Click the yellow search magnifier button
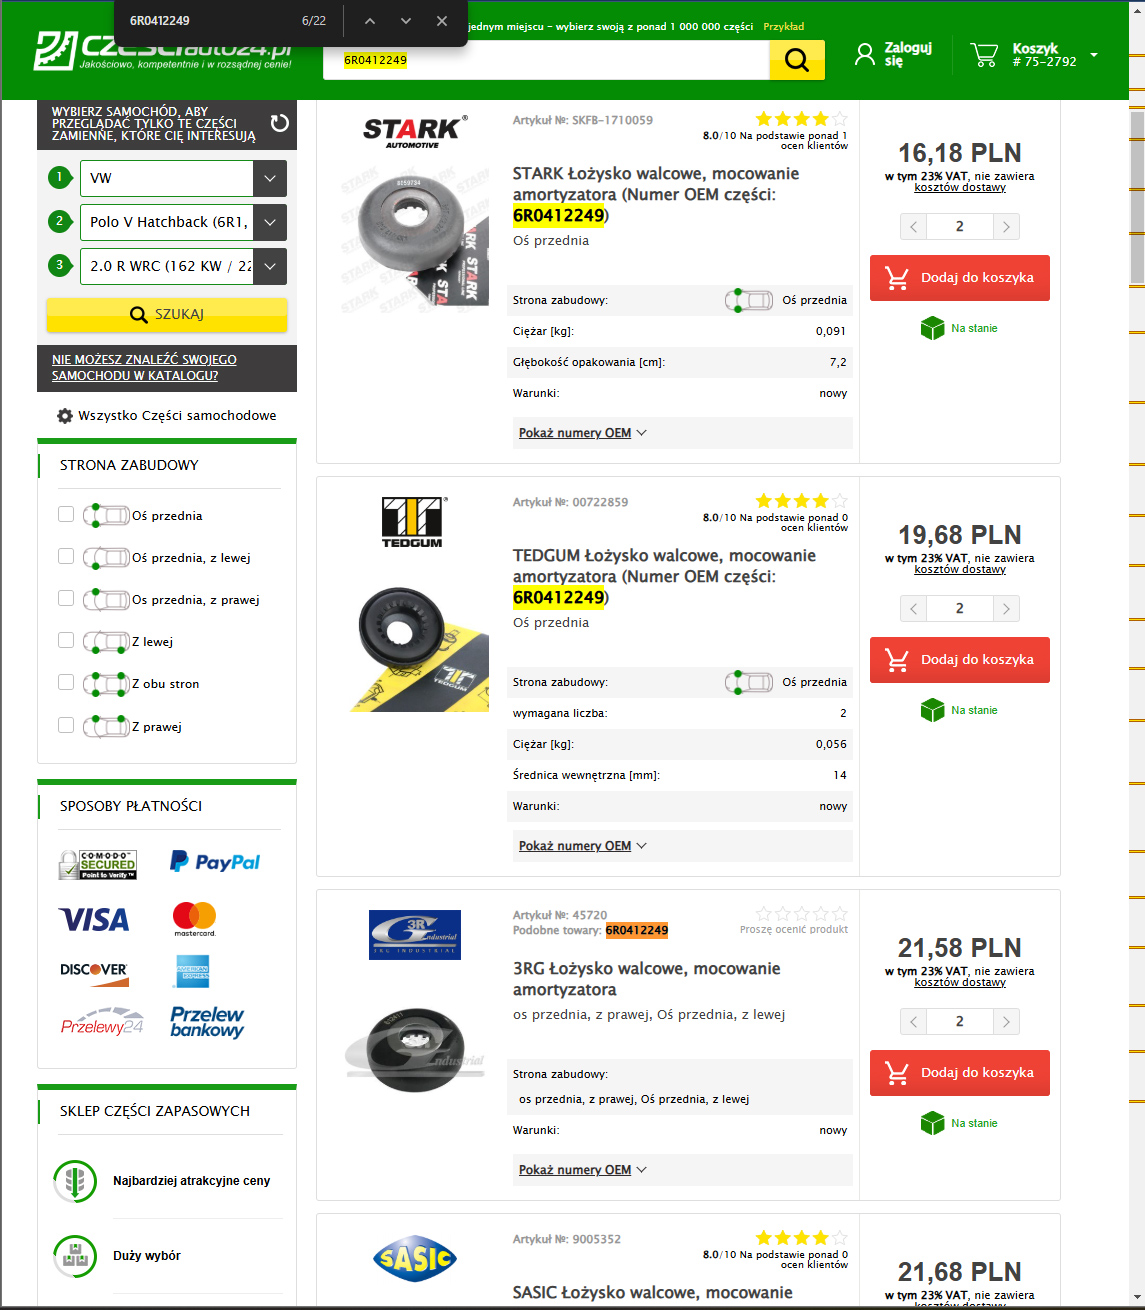This screenshot has width=1145, height=1310. (x=797, y=60)
